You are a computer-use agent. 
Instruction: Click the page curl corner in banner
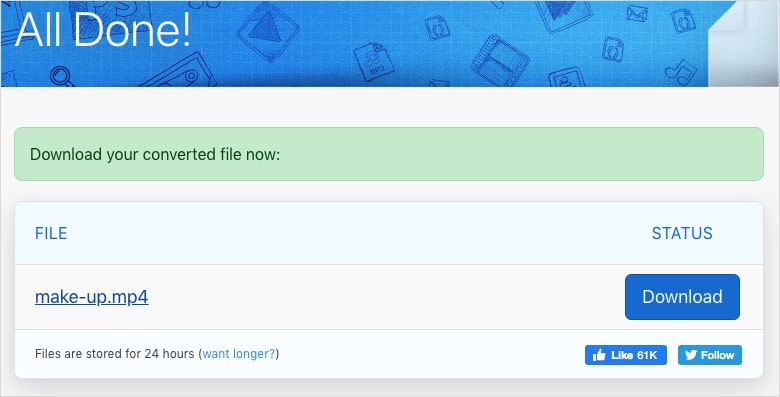pos(743,43)
